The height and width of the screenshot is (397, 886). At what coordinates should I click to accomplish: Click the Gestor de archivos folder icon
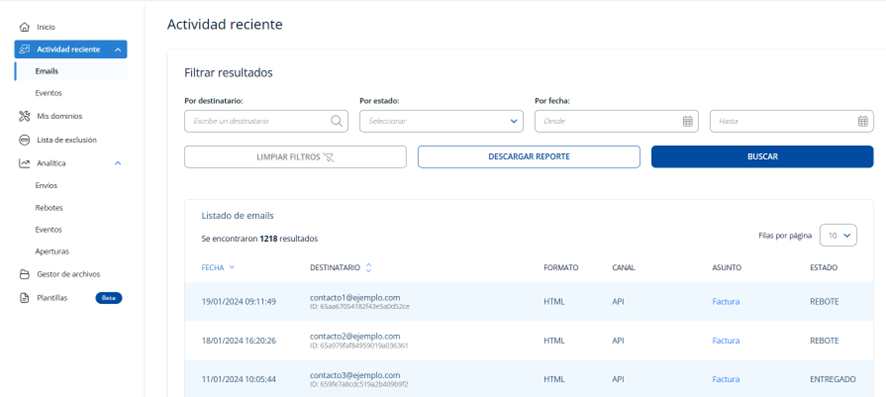[x=24, y=274]
